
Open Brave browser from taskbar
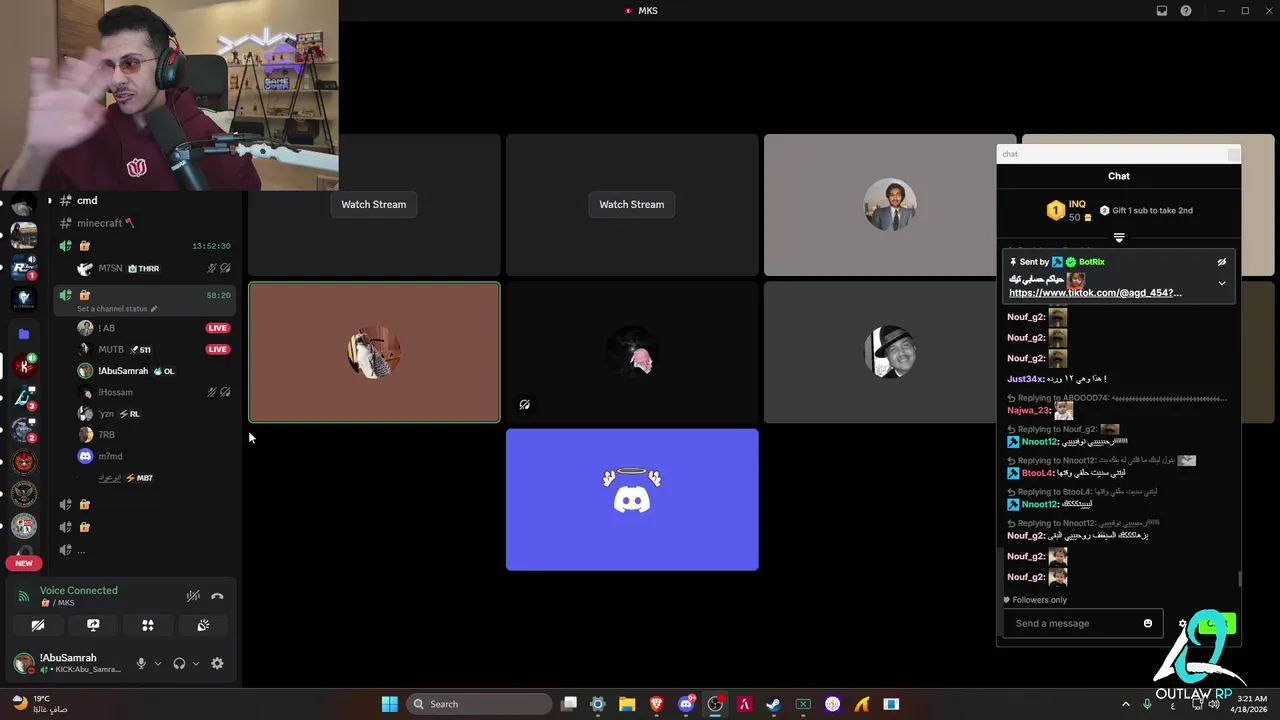coord(656,704)
